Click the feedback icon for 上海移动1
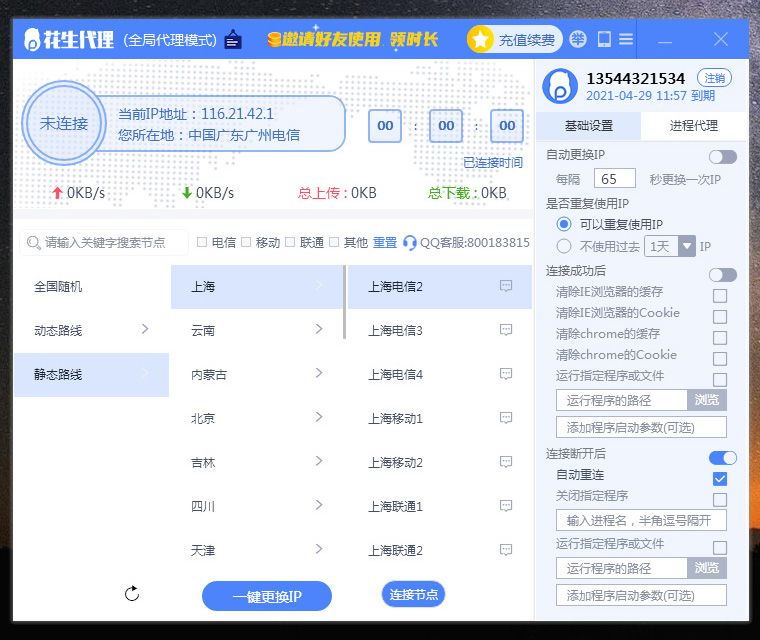Image resolution: width=760 pixels, height=640 pixels. (x=506, y=418)
